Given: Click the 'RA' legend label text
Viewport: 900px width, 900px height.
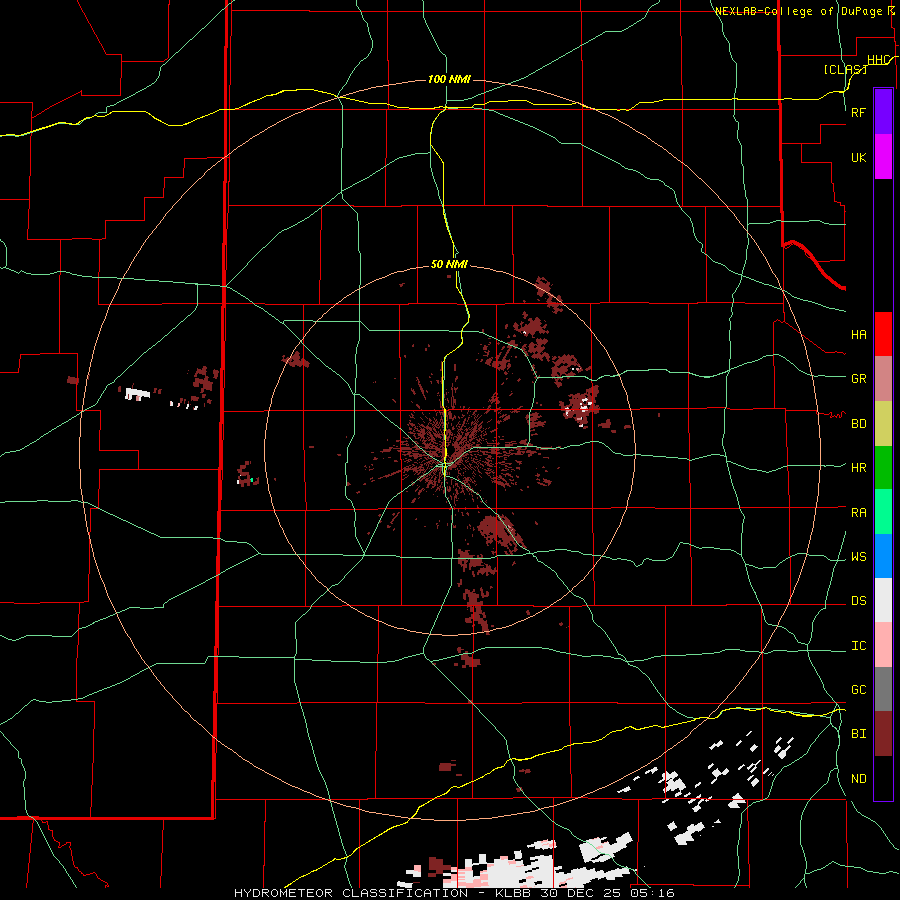Looking at the screenshot, I should 858,513.
